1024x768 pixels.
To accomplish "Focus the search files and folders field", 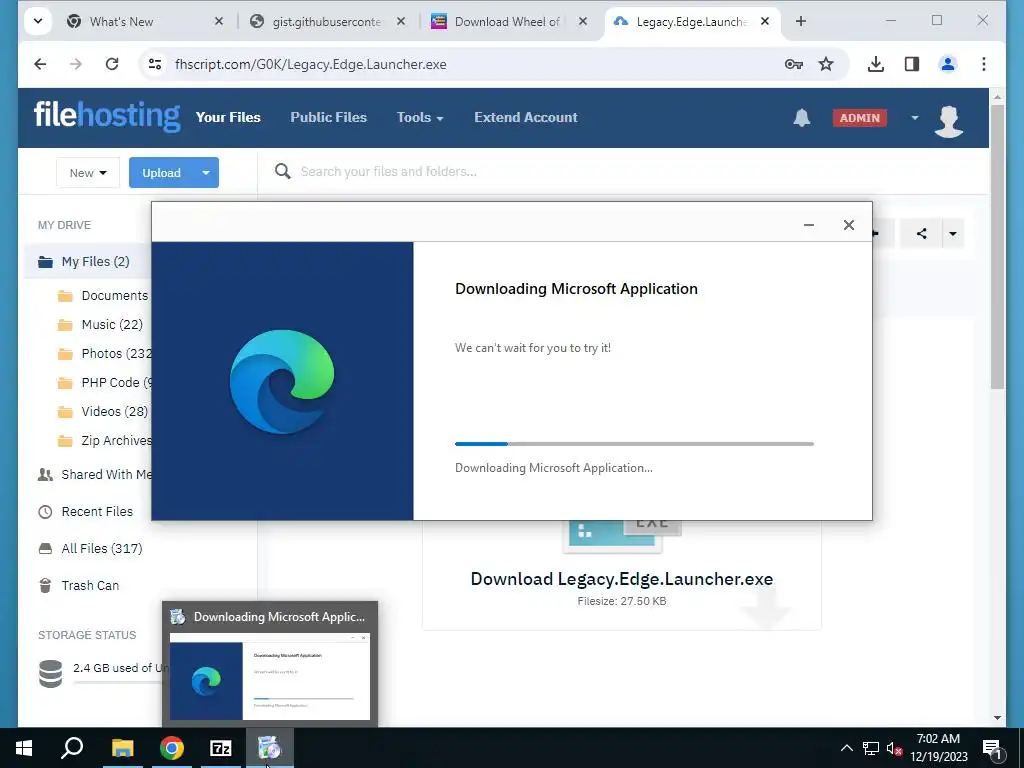I will (x=388, y=171).
